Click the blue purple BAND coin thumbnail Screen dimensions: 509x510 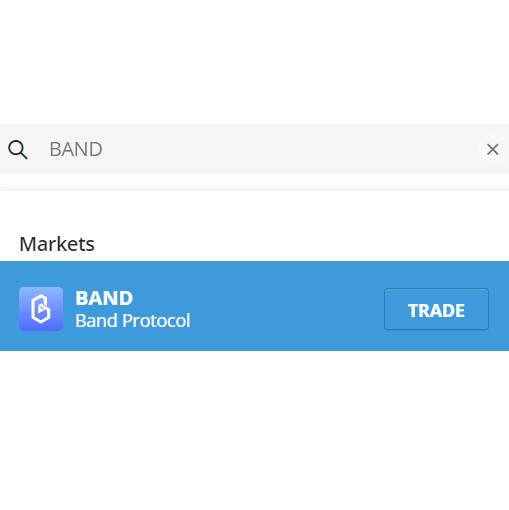pos(41,309)
